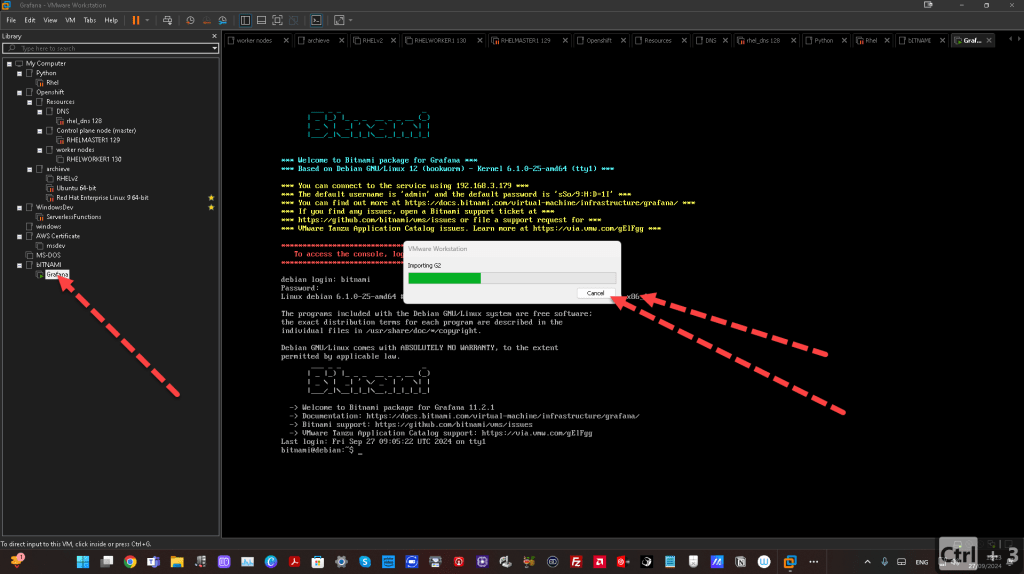Open the power options dropdown arrow
Screen dimensions: 1024x574
147,20
